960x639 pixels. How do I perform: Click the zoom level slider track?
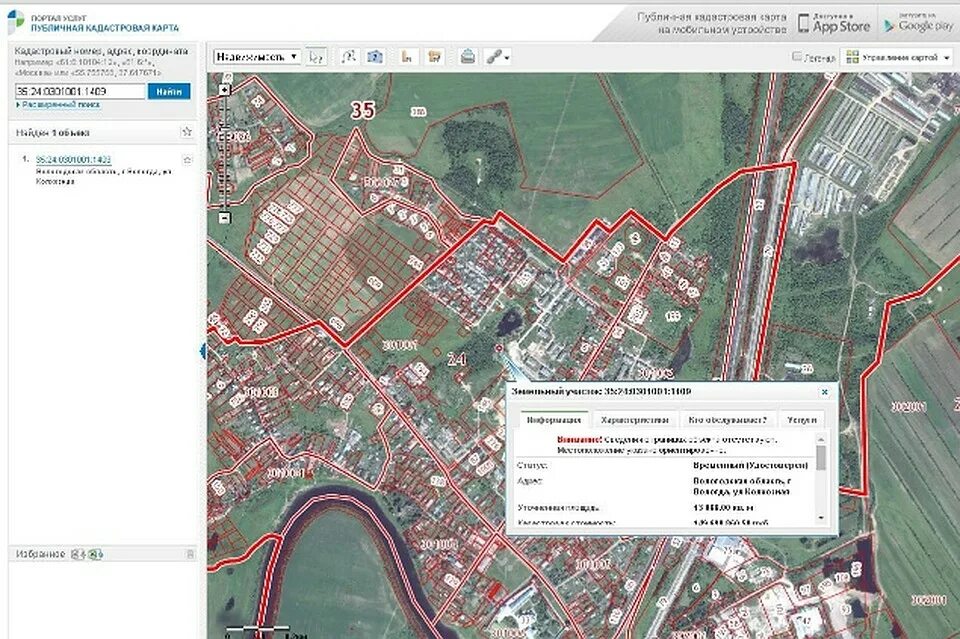pos(225,153)
